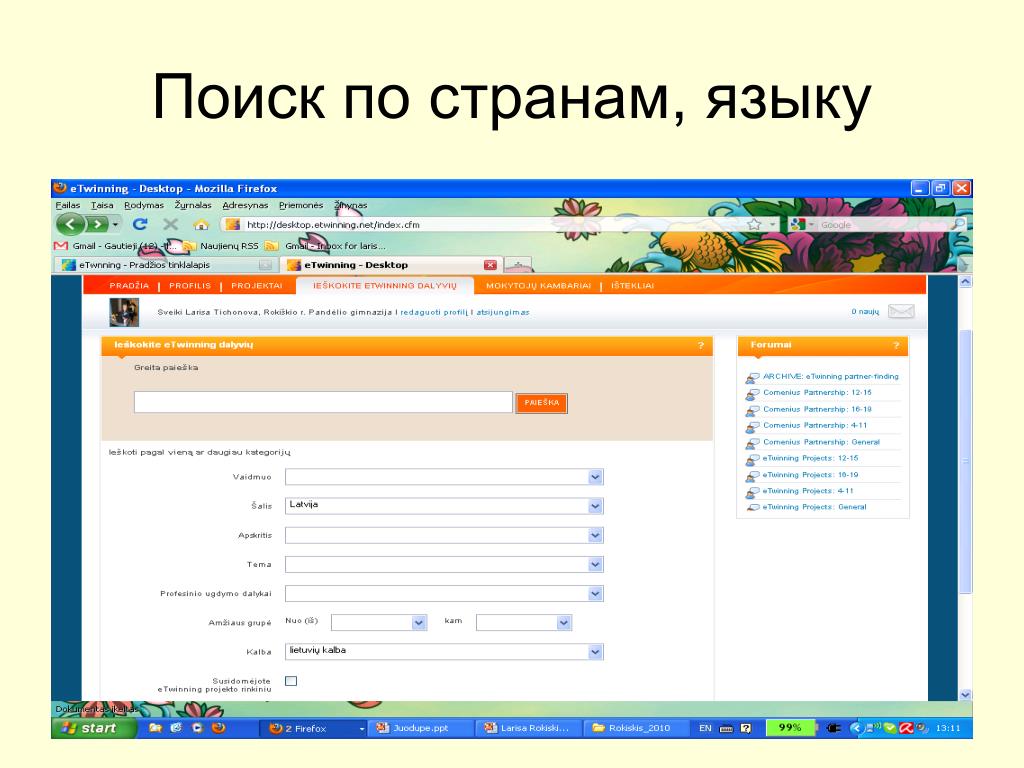Viewport: 1024px width, 768px height.
Task: Click the atsijungimas link
Action: point(503,312)
